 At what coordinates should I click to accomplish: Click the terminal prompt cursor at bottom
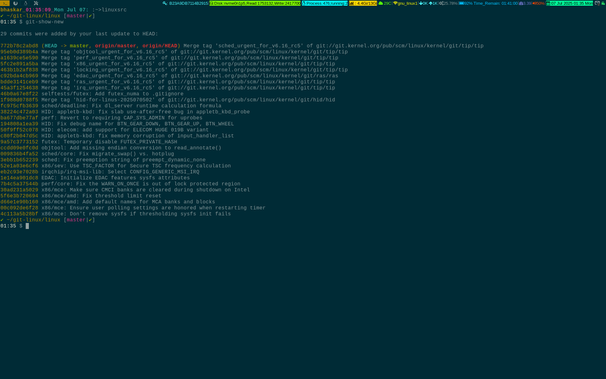click(27, 226)
